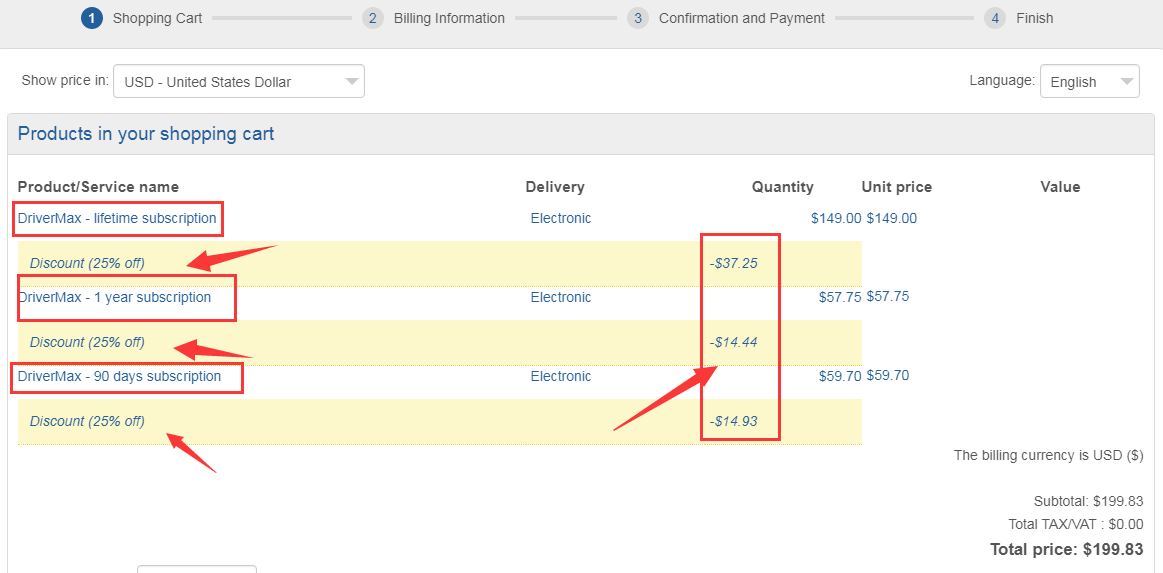Click the Unit price column header
1163x573 pixels.
897,187
